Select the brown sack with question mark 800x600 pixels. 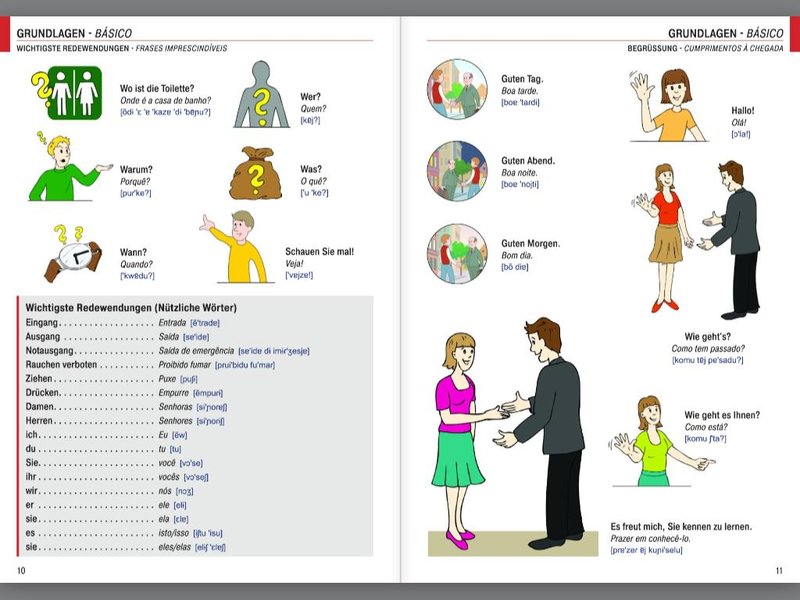tap(256, 173)
